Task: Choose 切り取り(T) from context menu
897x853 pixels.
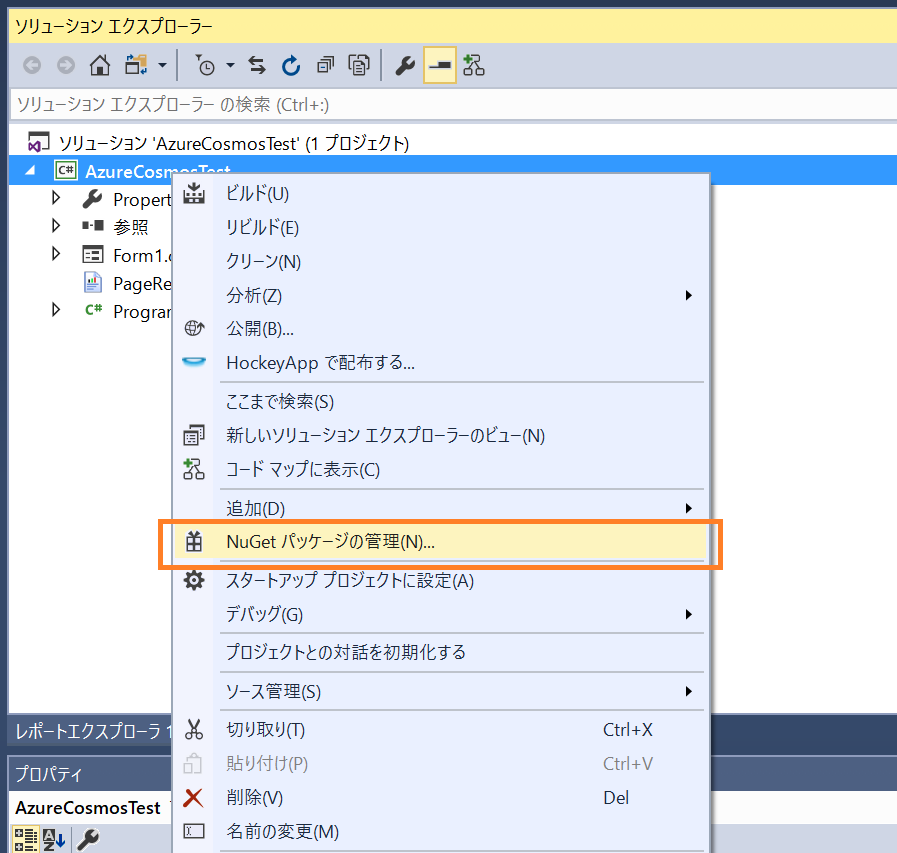Action: click(441, 730)
